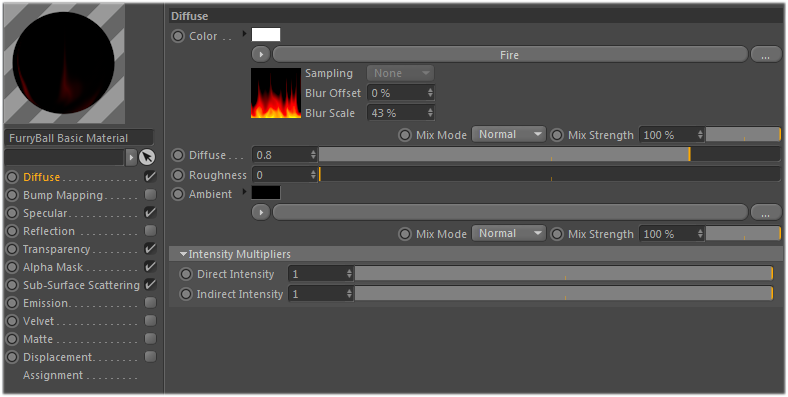Click animation dot of the Displacement channel
Viewport: 788px width, 397px height.
tap(12, 357)
